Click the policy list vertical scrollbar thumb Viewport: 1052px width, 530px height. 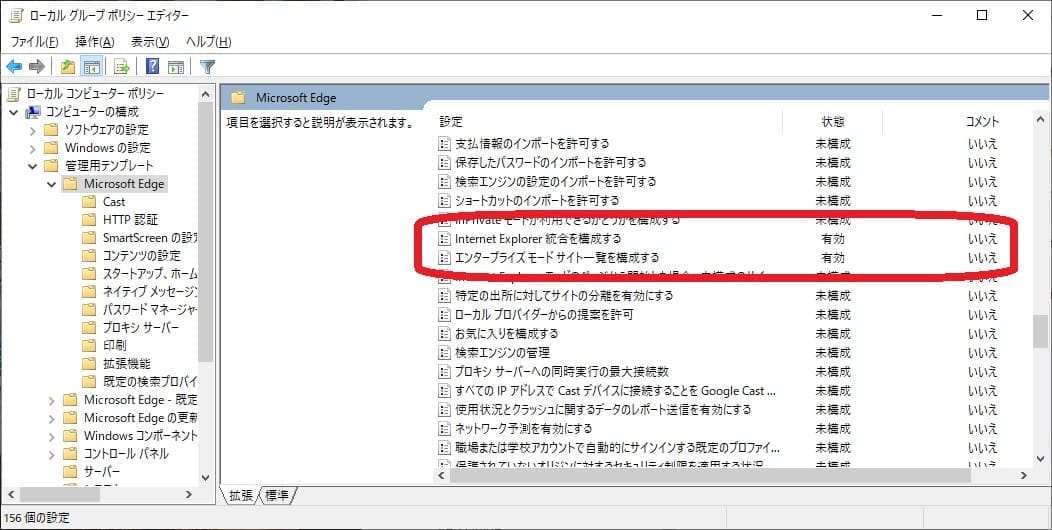click(x=1041, y=331)
